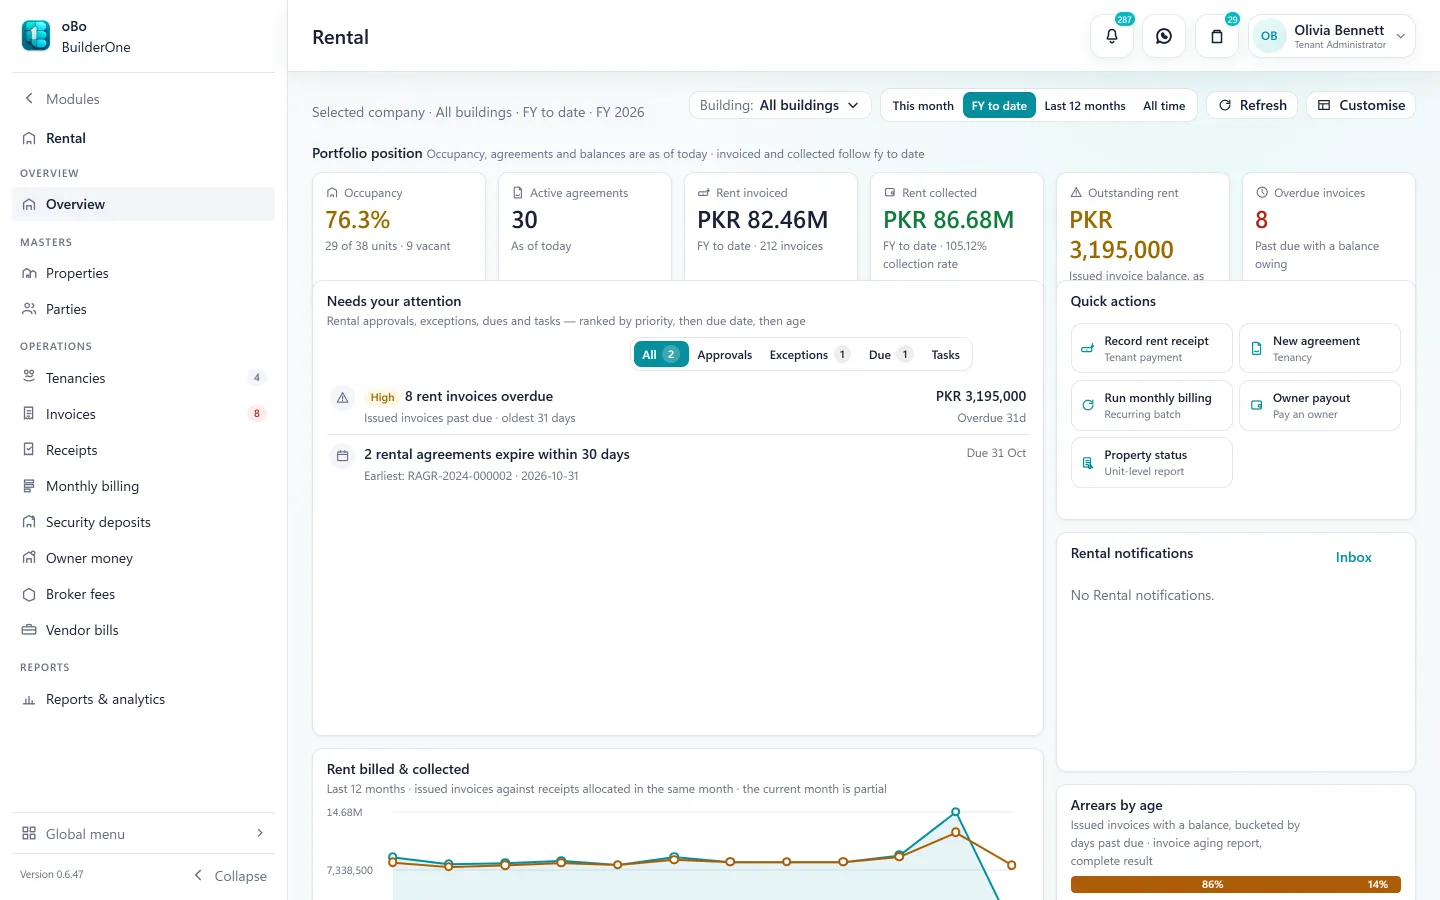Screen dimensions: 1440x900
Task: Click the Properties building icon
Action: pos(29,273)
